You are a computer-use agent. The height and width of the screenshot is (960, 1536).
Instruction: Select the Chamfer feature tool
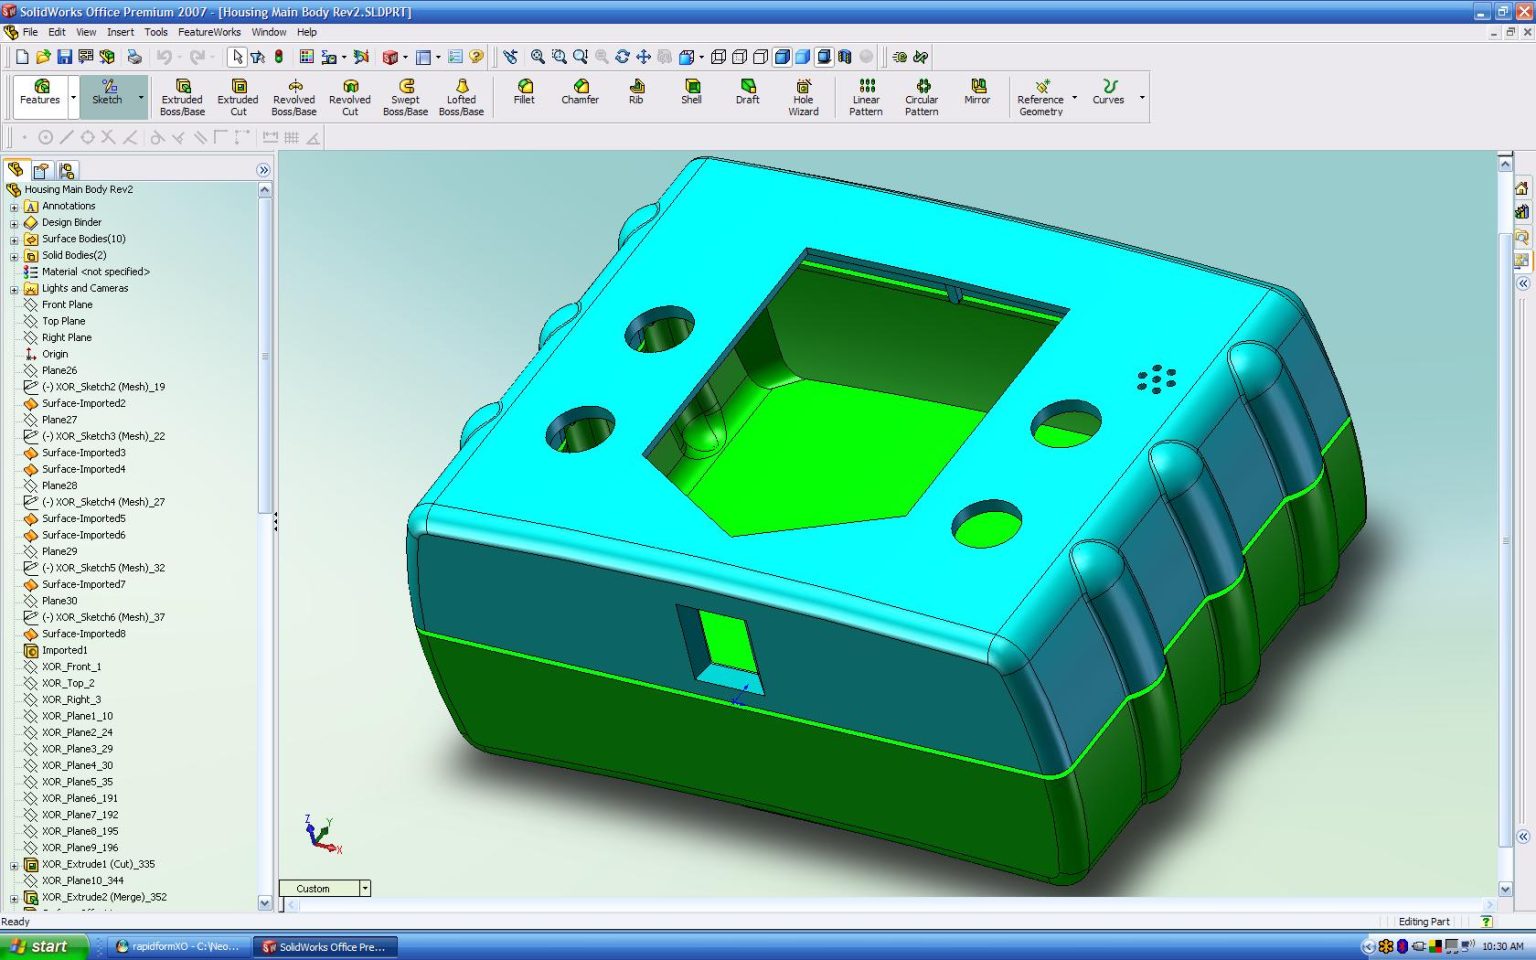[580, 92]
